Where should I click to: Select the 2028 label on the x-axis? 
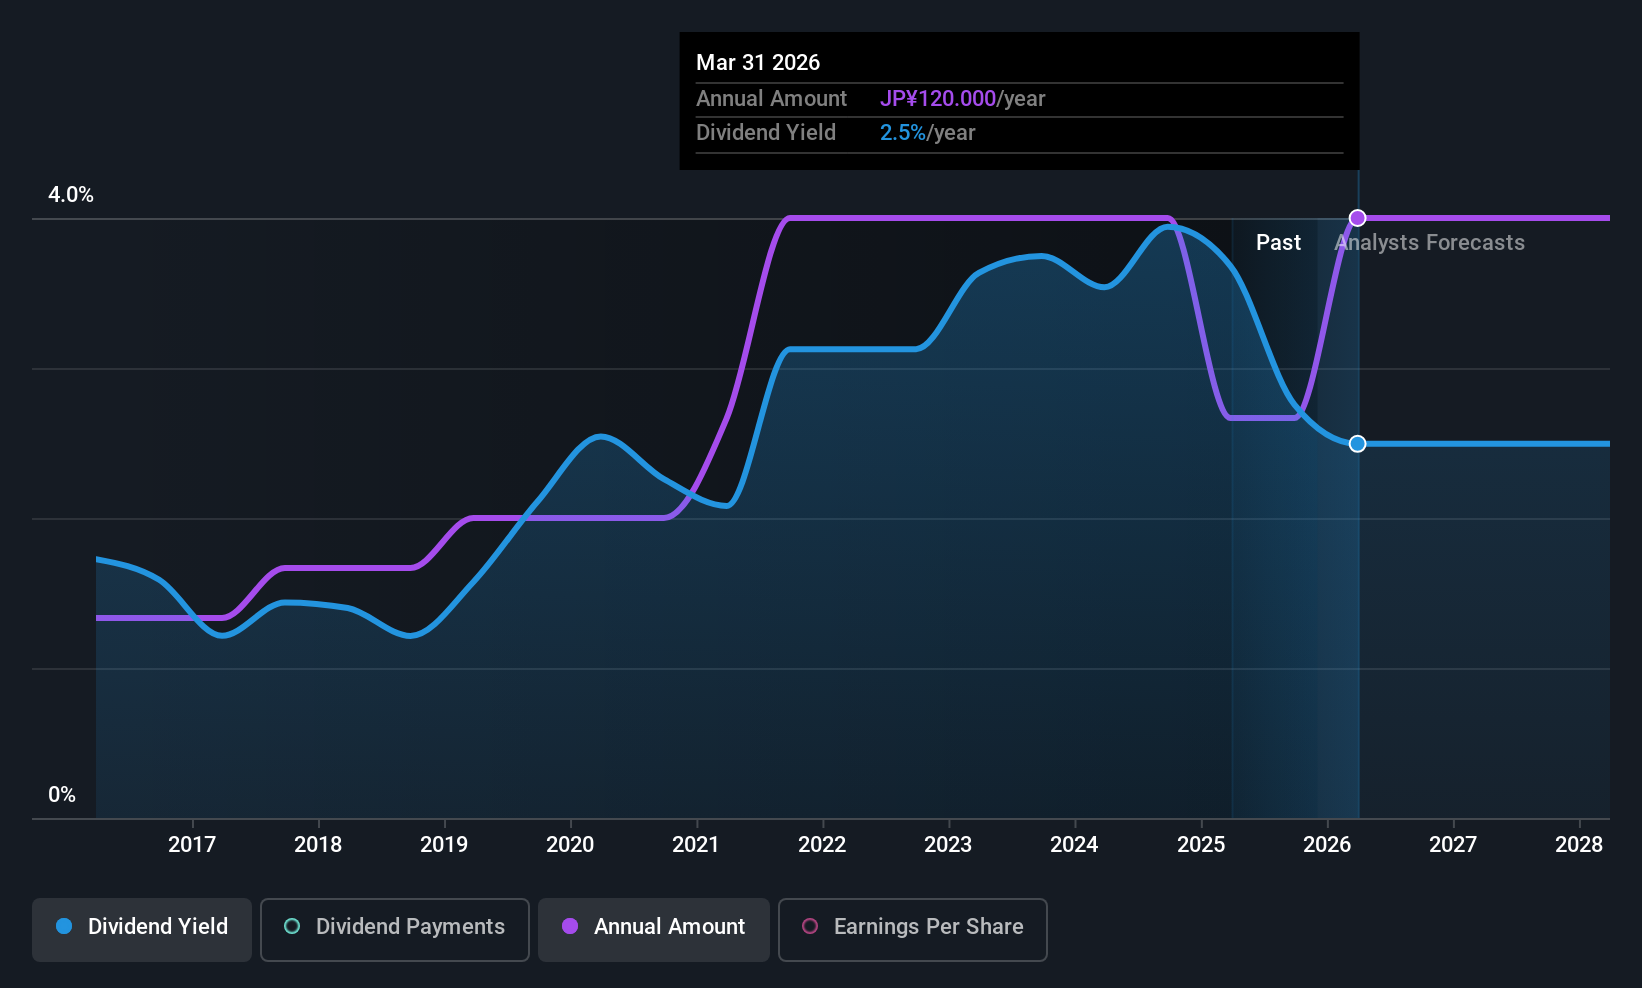[1579, 845]
